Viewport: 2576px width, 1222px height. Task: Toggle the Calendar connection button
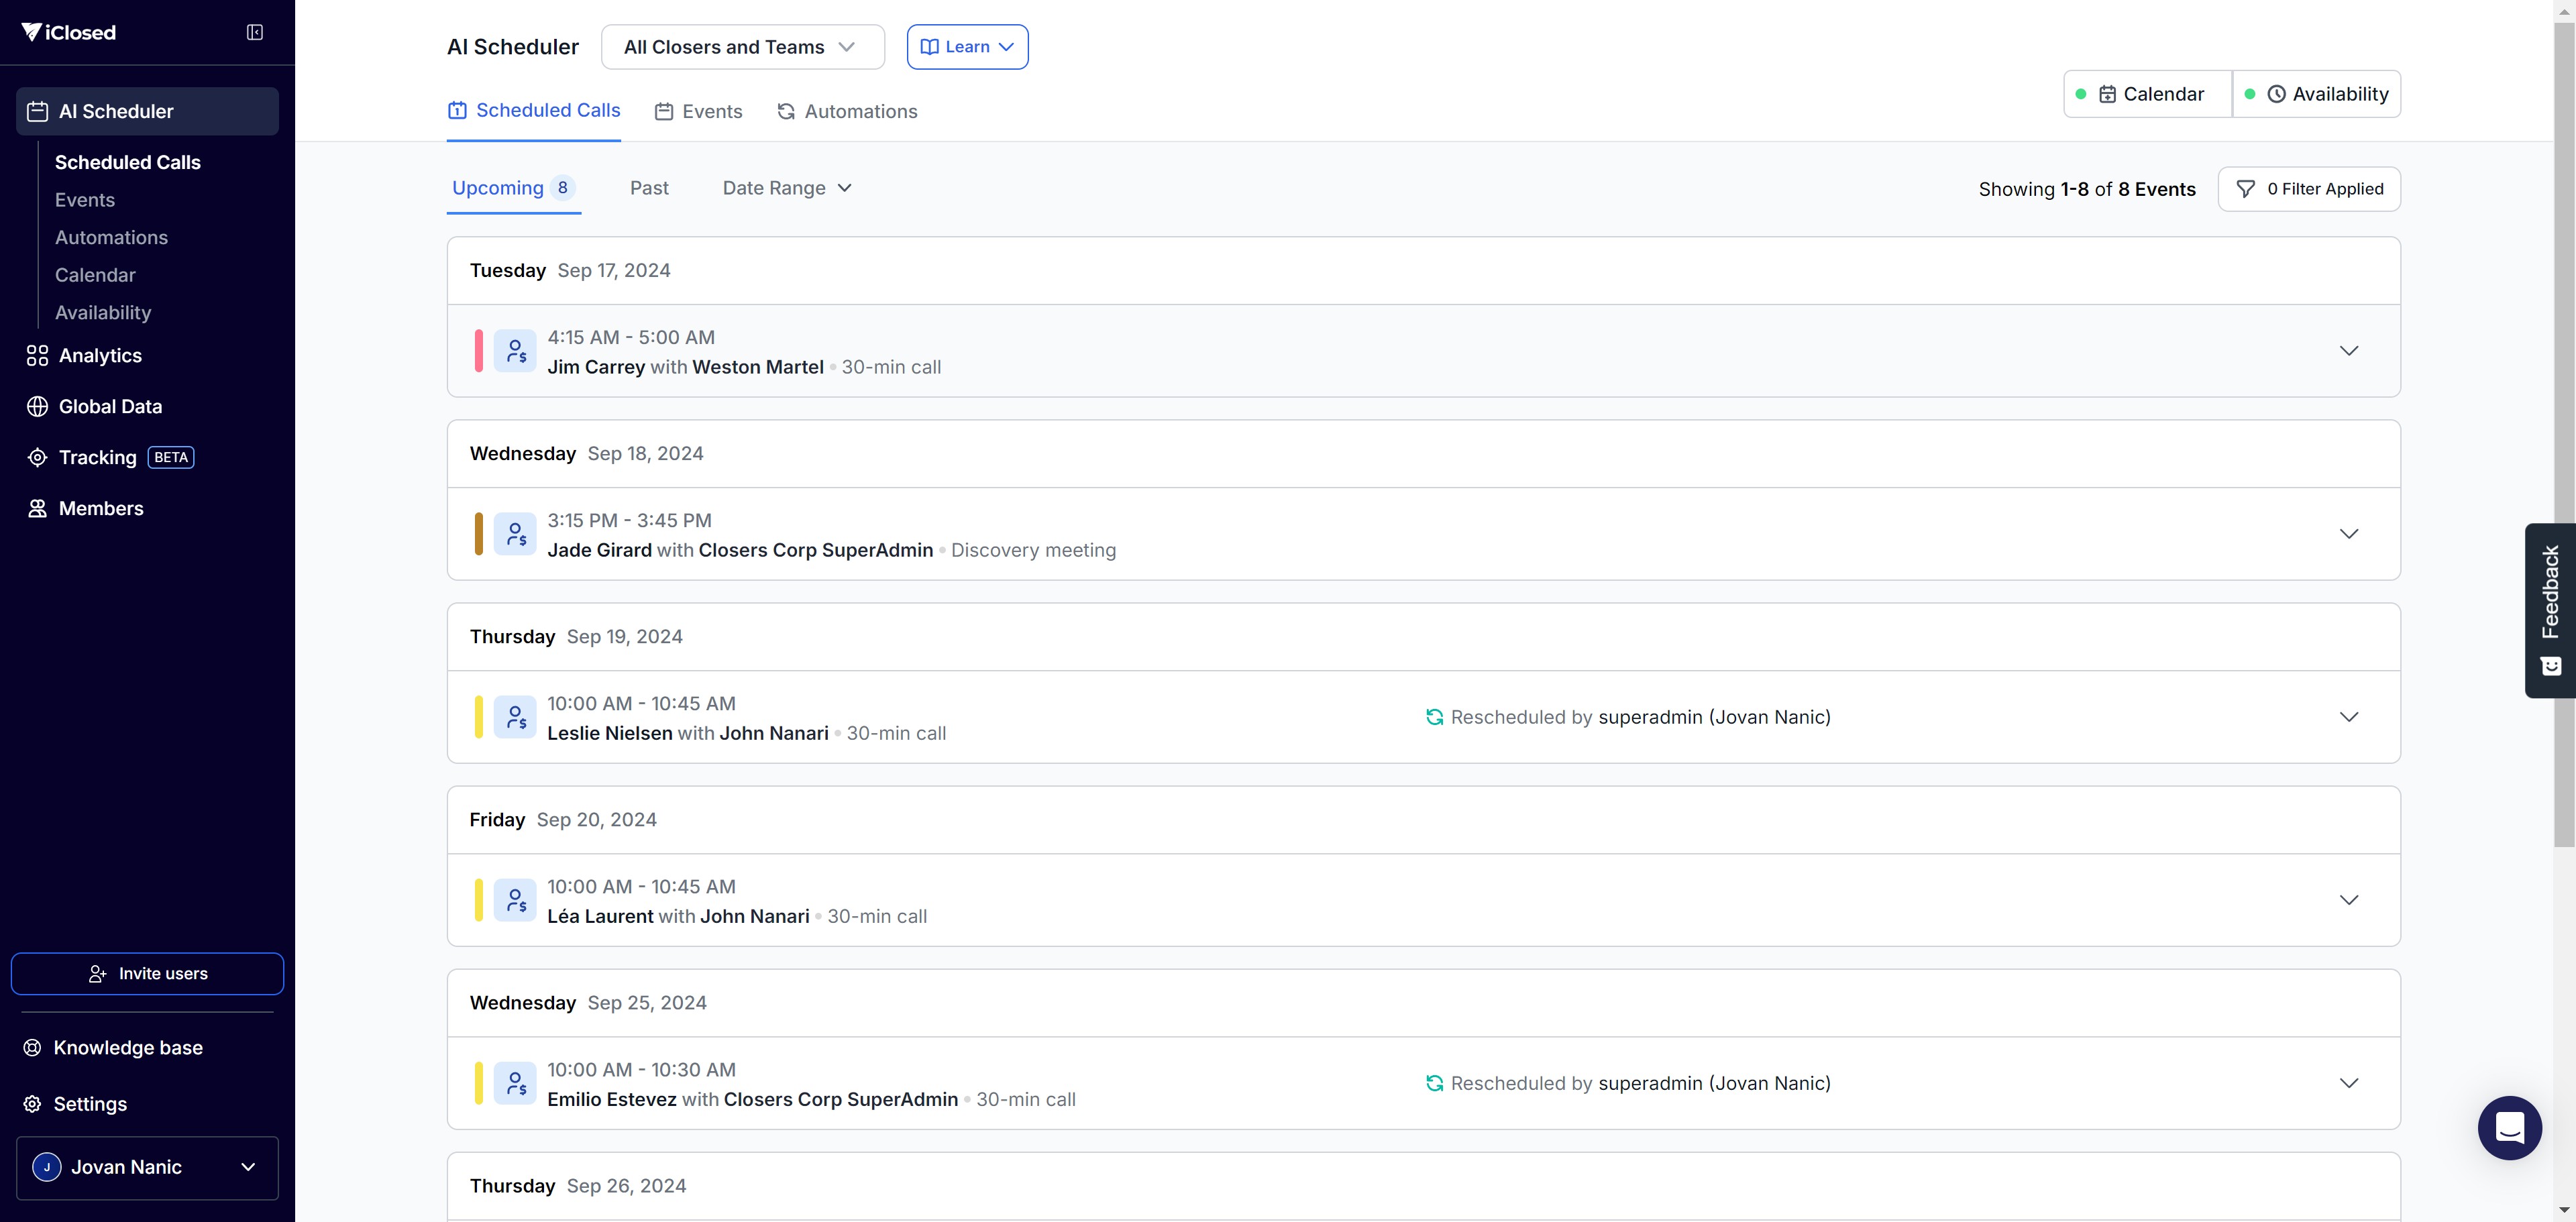click(x=2147, y=94)
